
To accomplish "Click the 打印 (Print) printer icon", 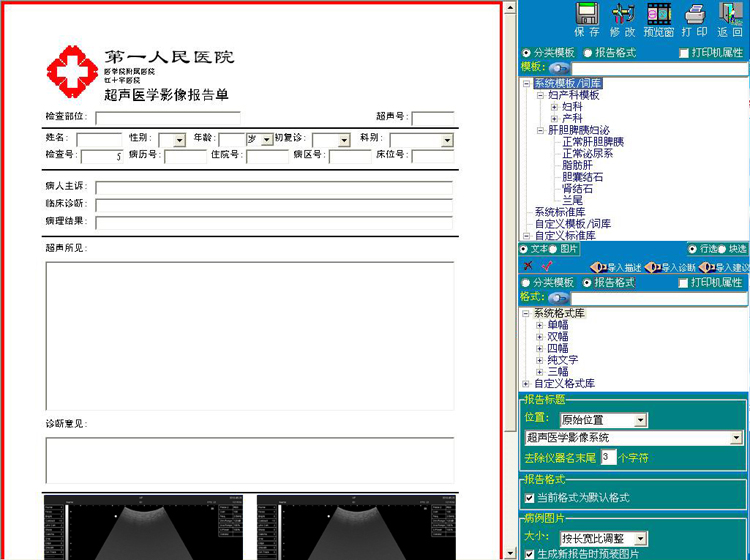I will (x=695, y=14).
